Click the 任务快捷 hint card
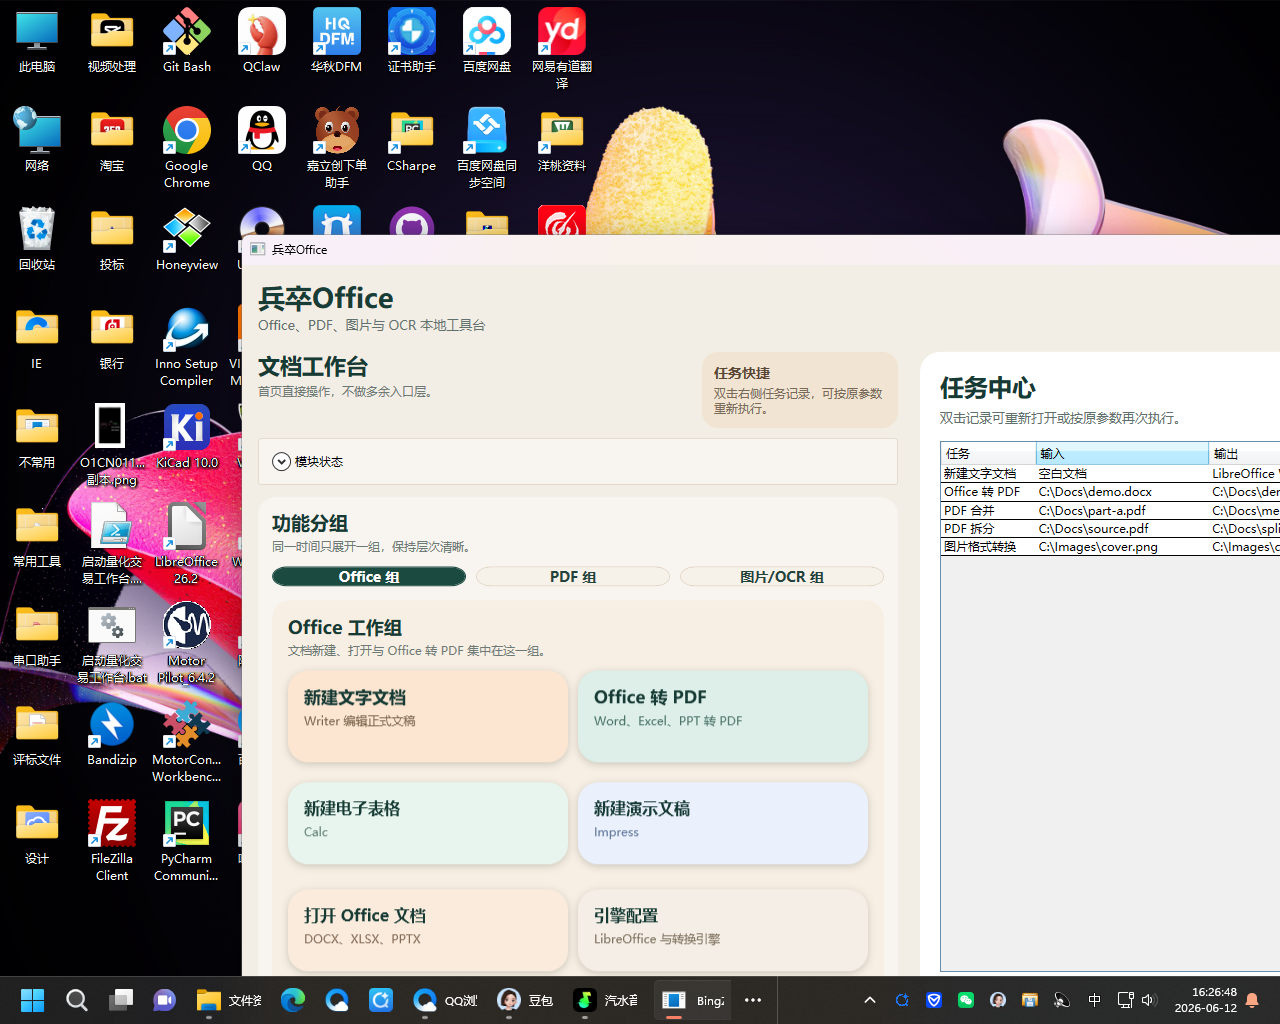Screen dimensions: 1280x1024 coord(800,390)
